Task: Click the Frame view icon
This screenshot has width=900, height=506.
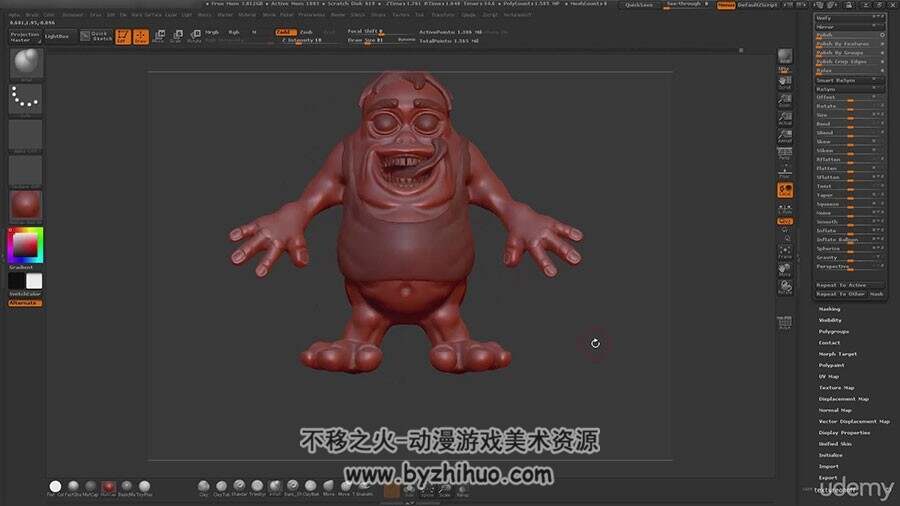Action: pyautogui.click(x=785, y=252)
